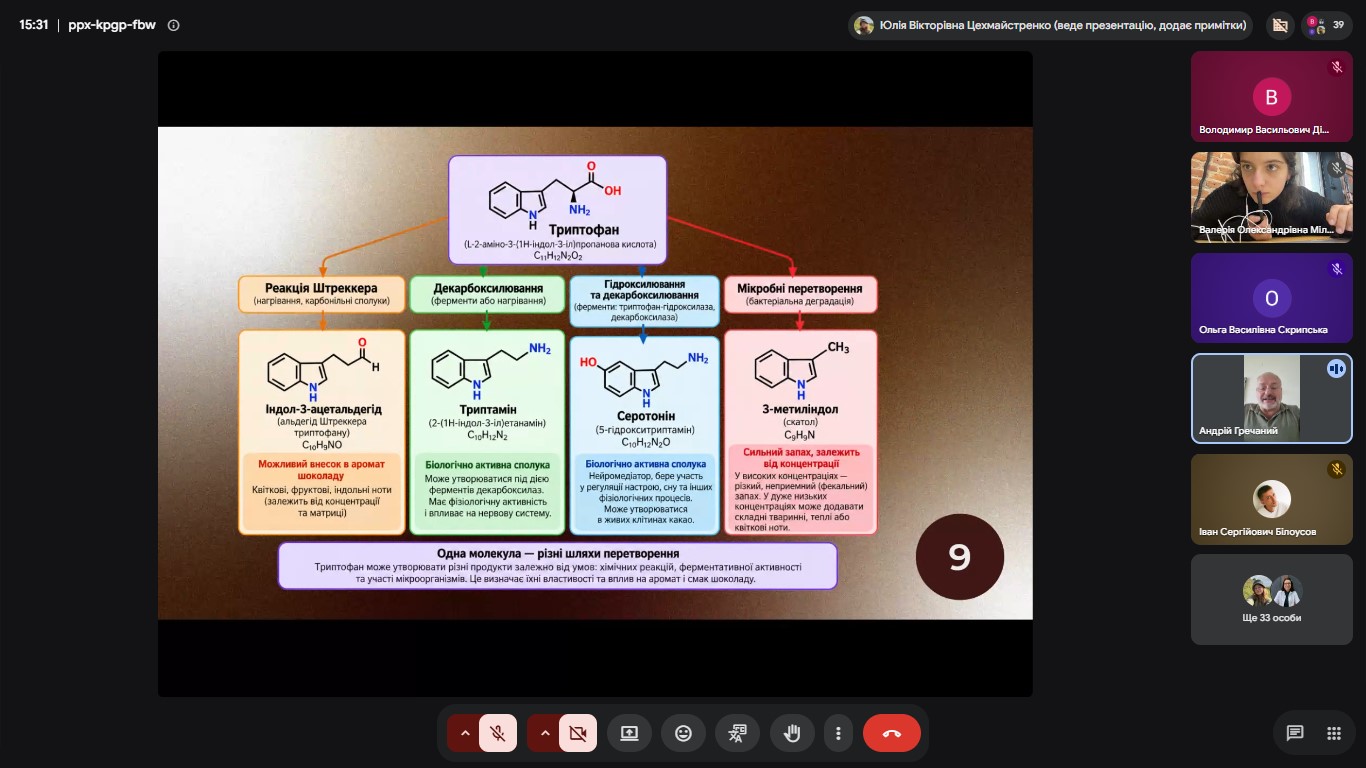Click Серотонін label on slide
The image size is (1366, 768).
tap(645, 416)
